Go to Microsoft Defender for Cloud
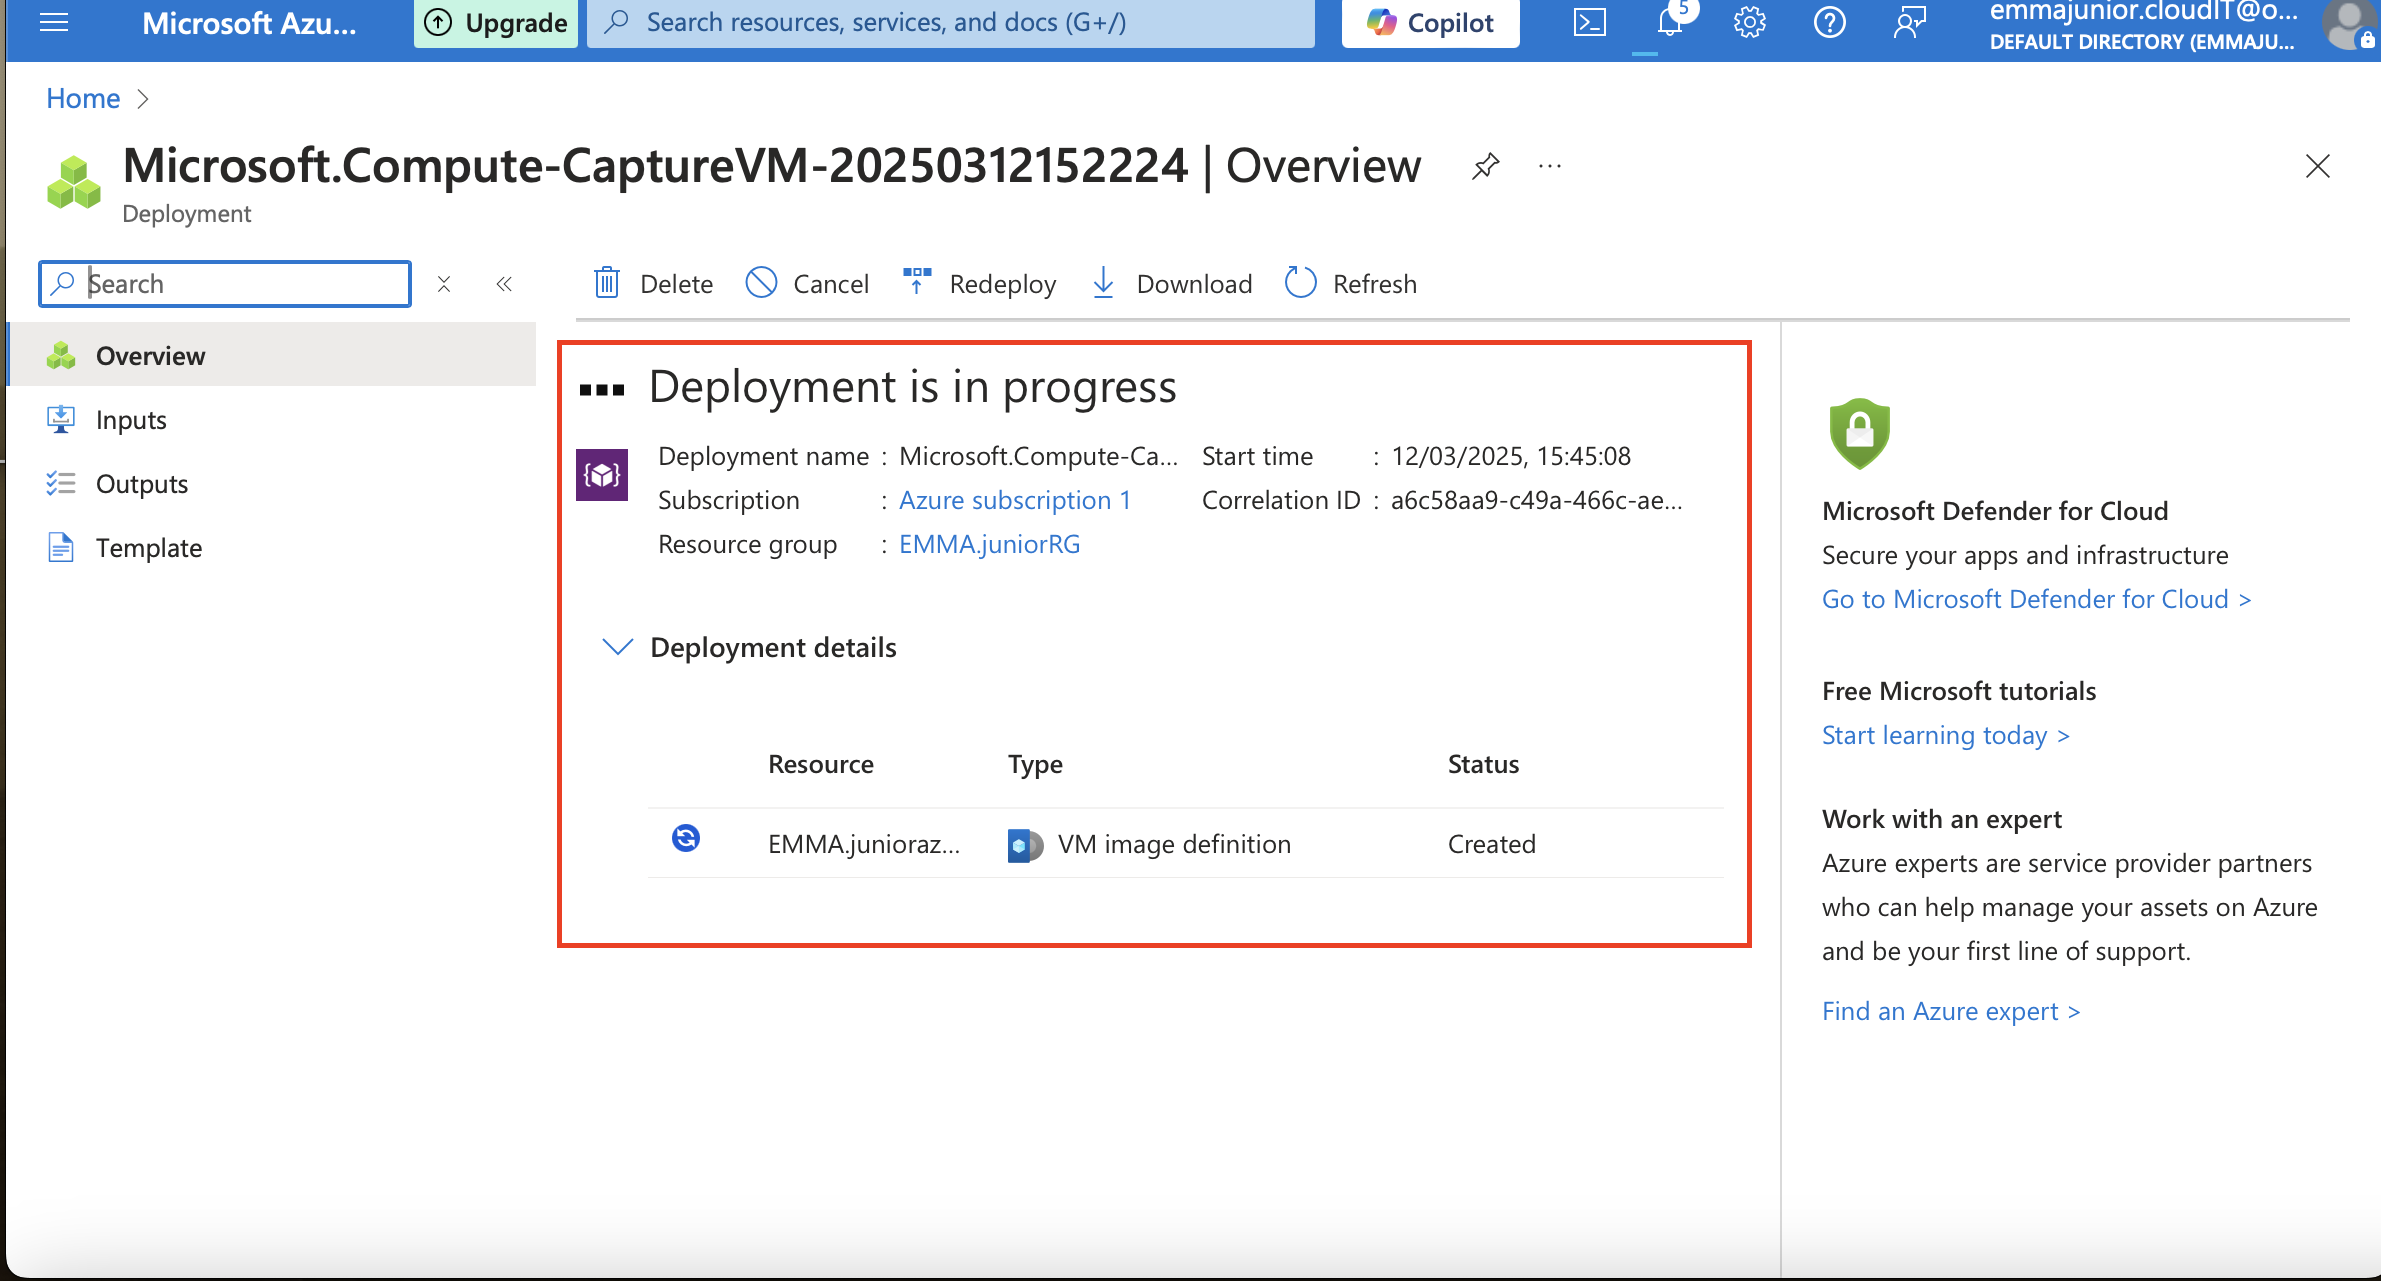This screenshot has width=2381, height=1281. (2036, 599)
